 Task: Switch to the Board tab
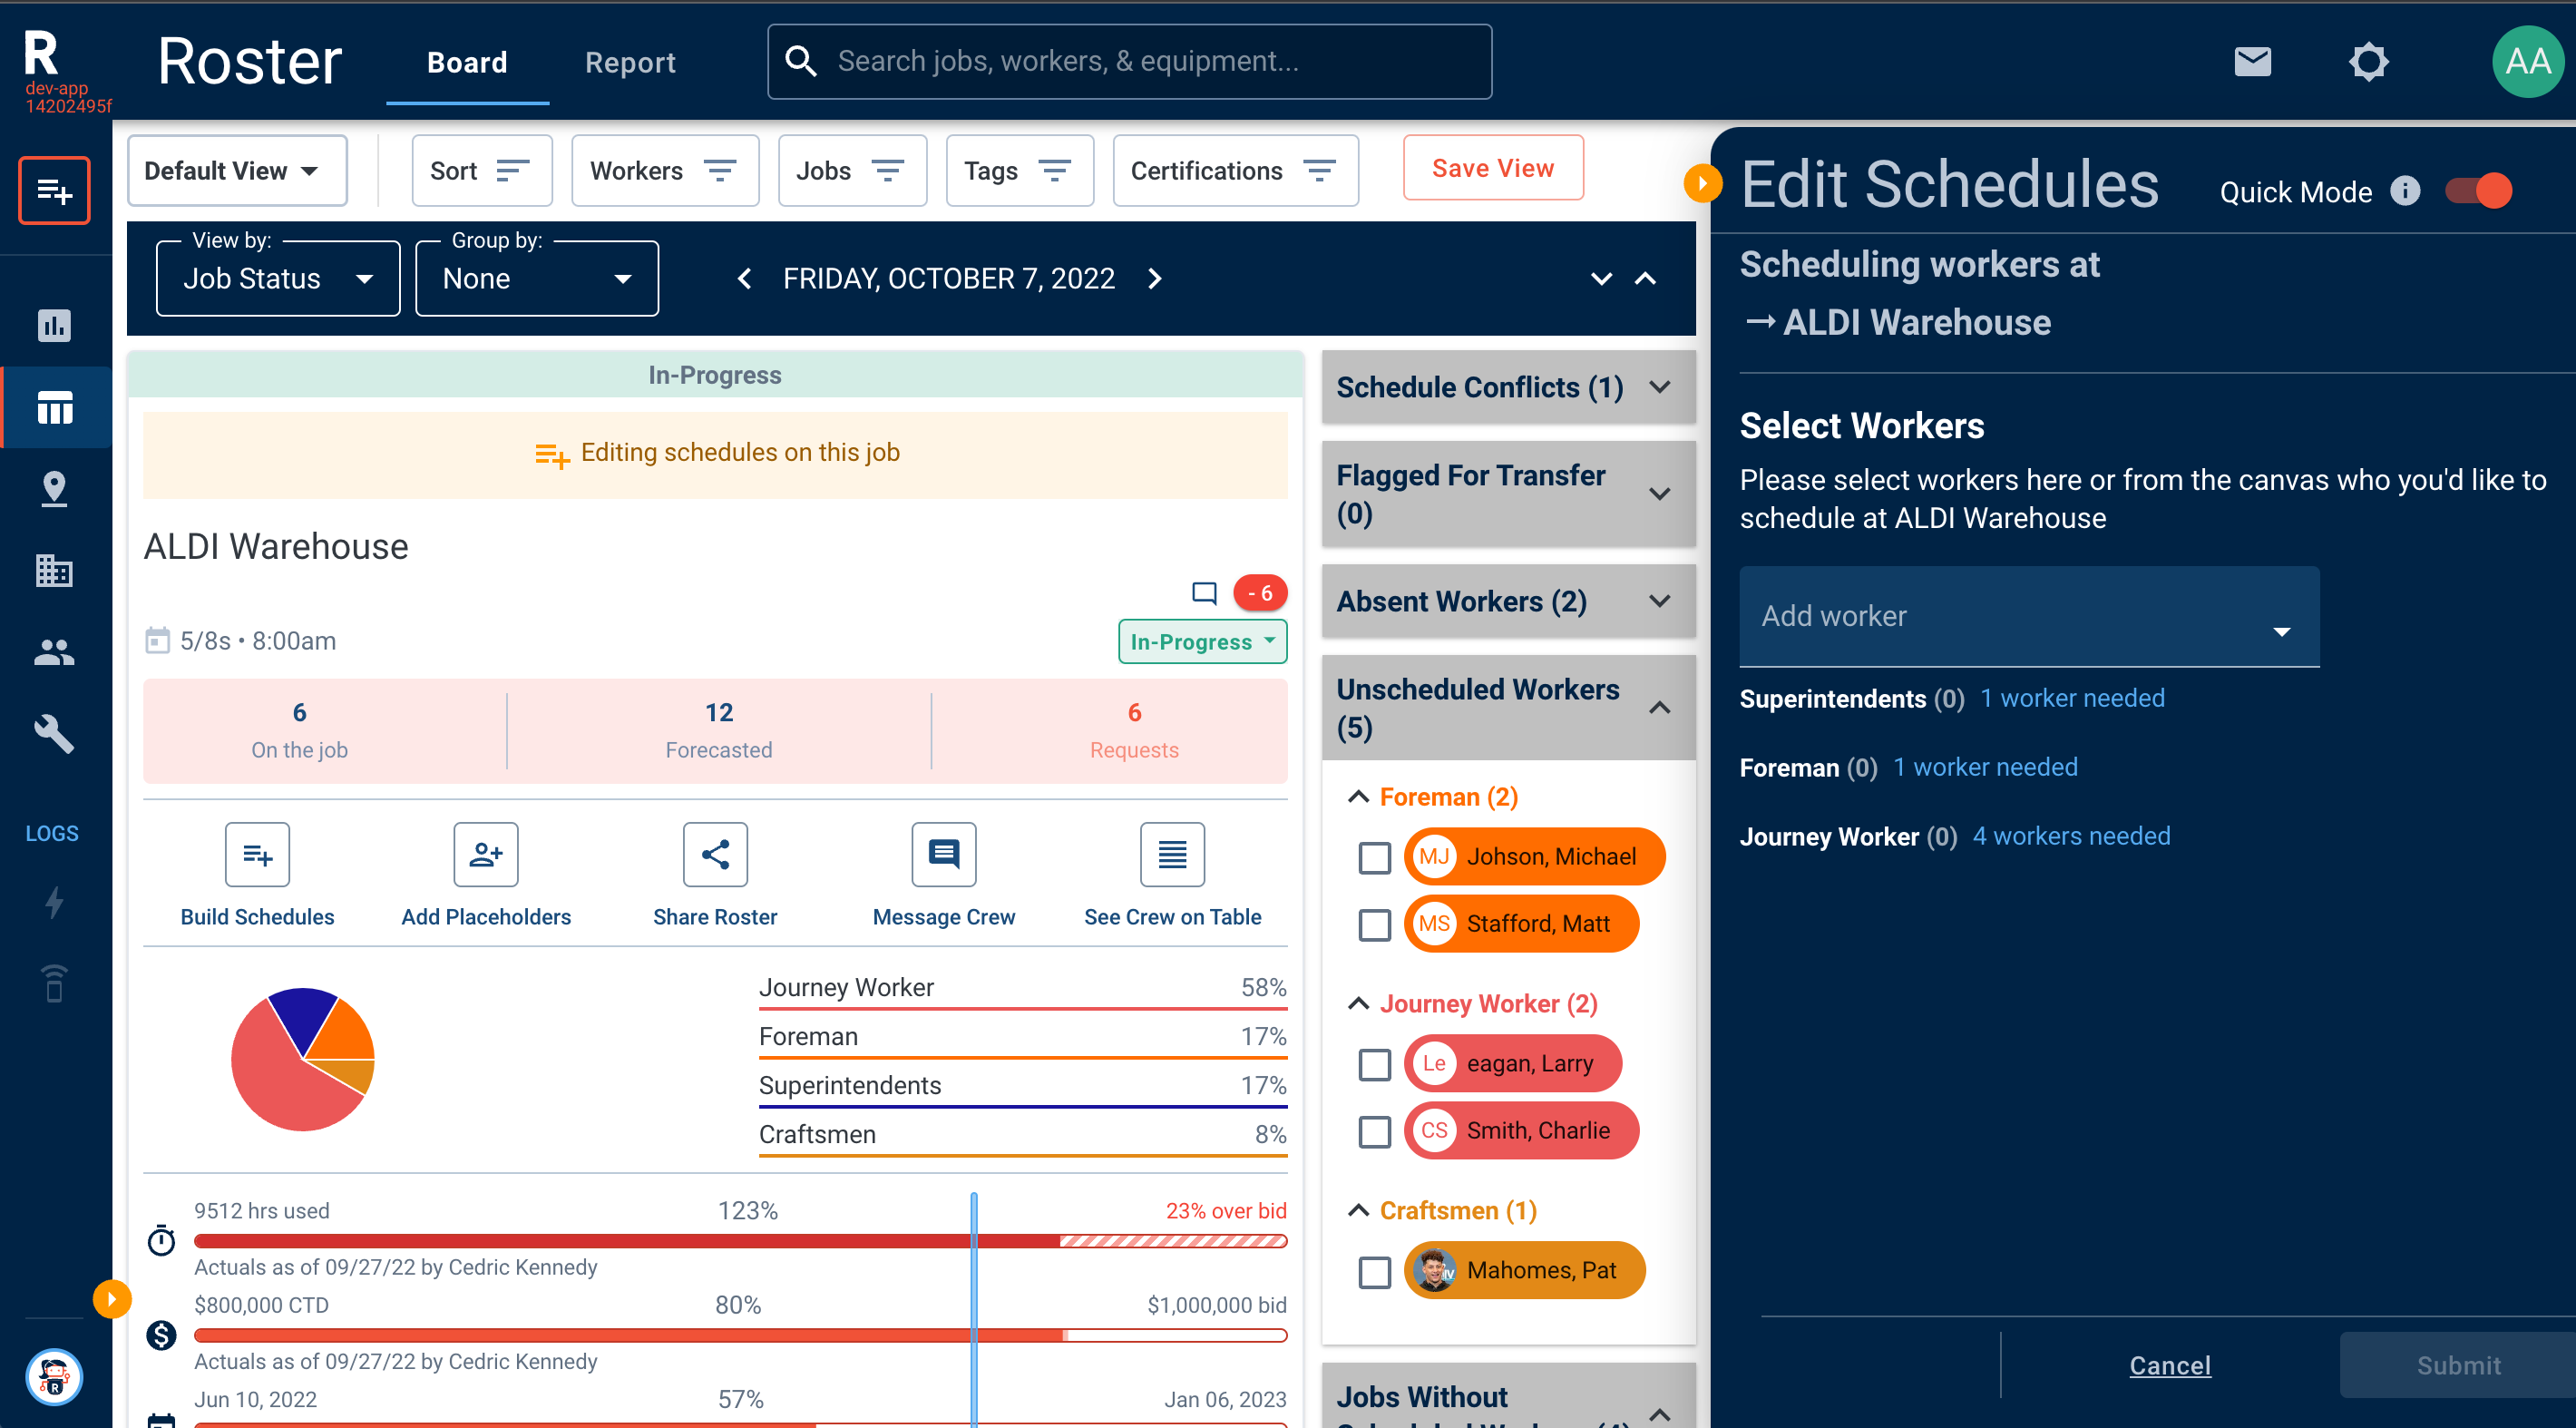pyautogui.click(x=467, y=62)
